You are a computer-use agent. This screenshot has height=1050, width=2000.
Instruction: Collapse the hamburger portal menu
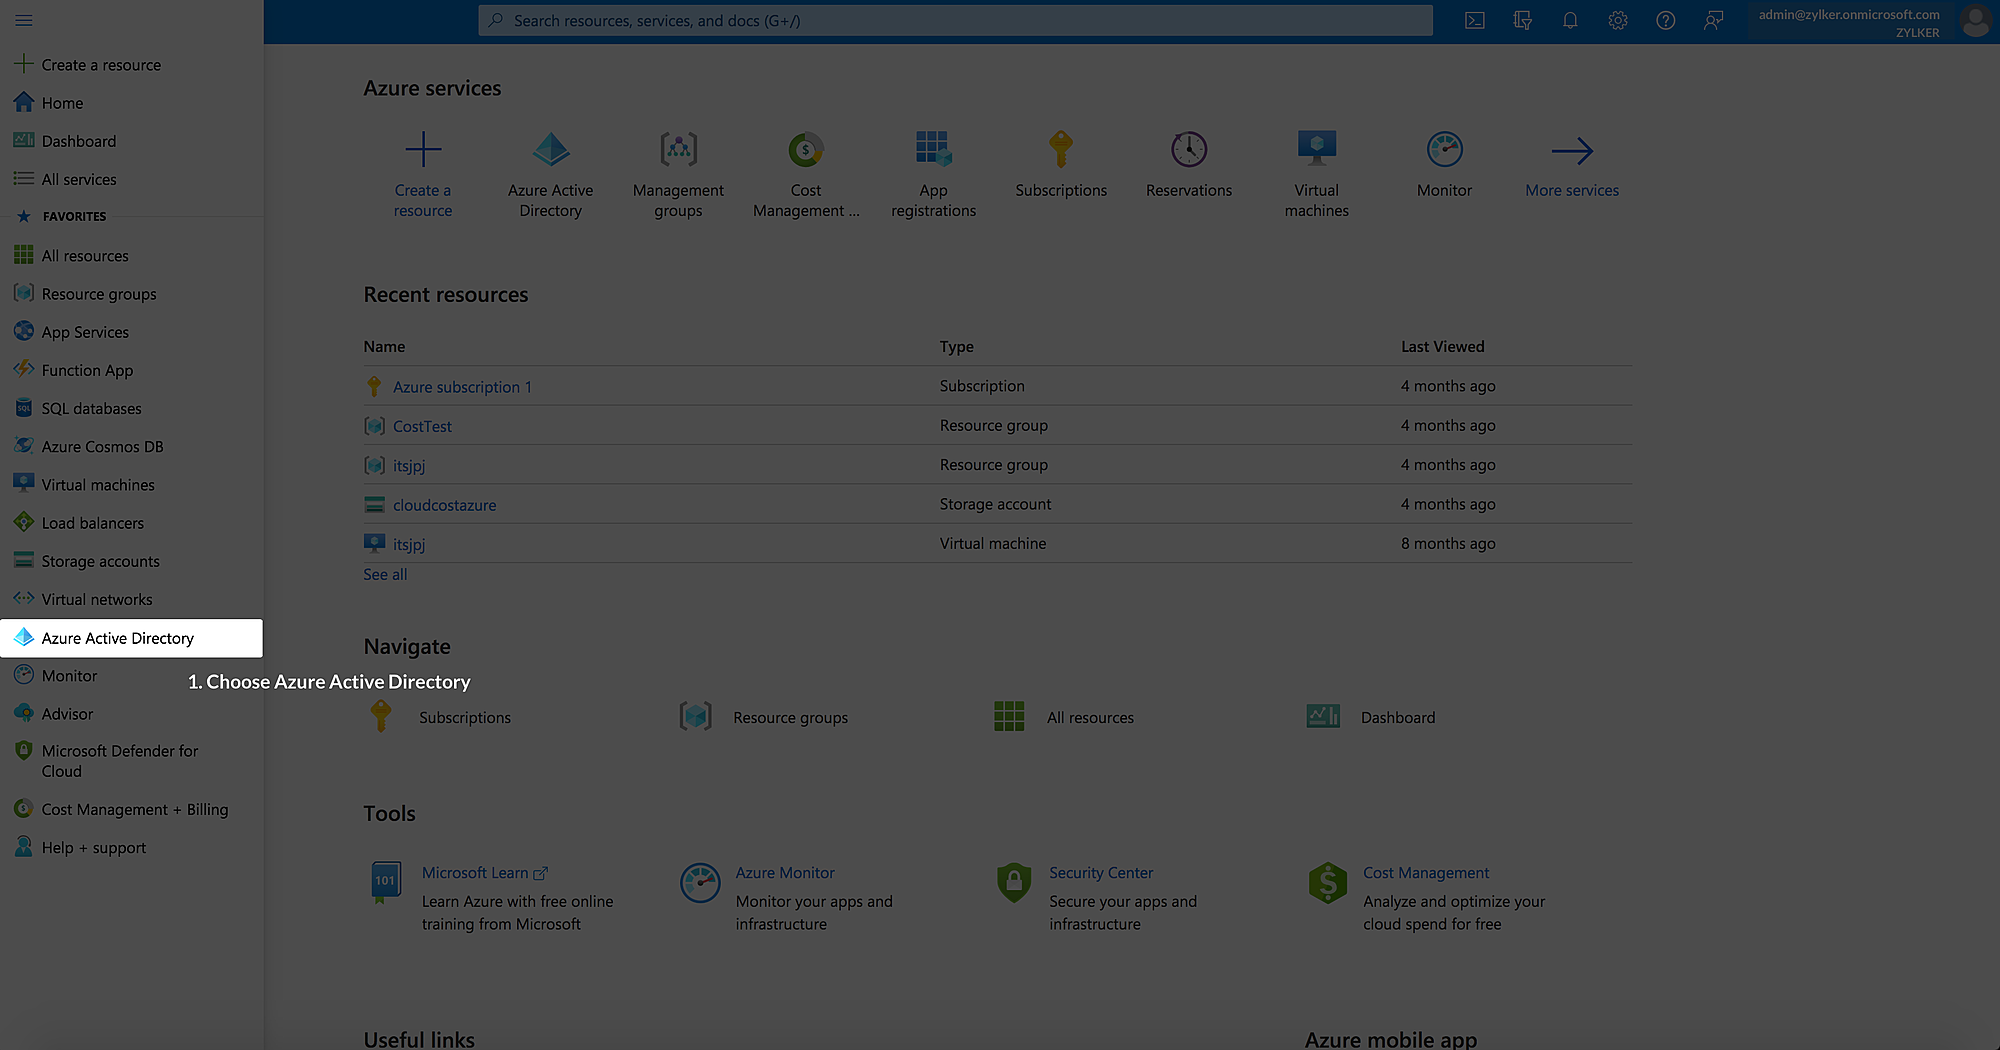(x=24, y=21)
